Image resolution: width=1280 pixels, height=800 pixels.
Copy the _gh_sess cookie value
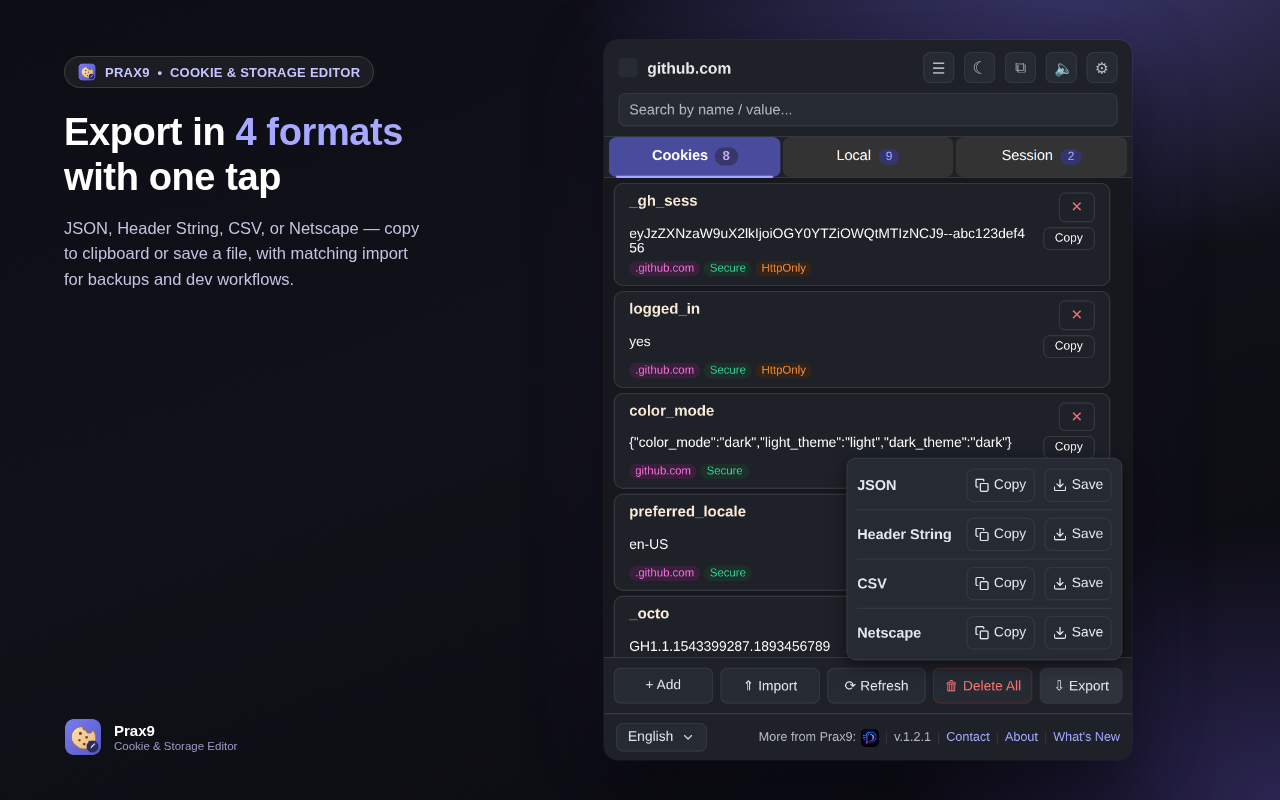1069,238
